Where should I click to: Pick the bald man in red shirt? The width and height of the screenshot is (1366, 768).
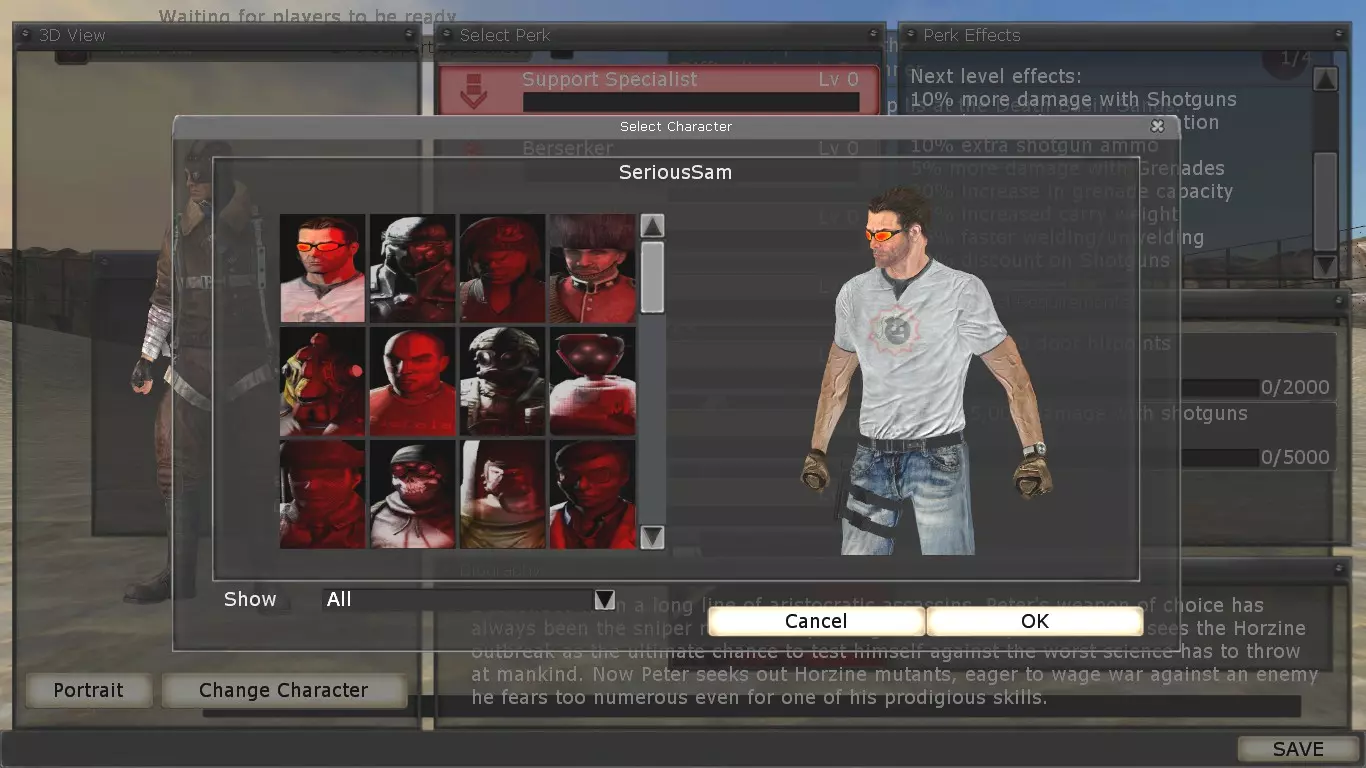[x=412, y=381]
